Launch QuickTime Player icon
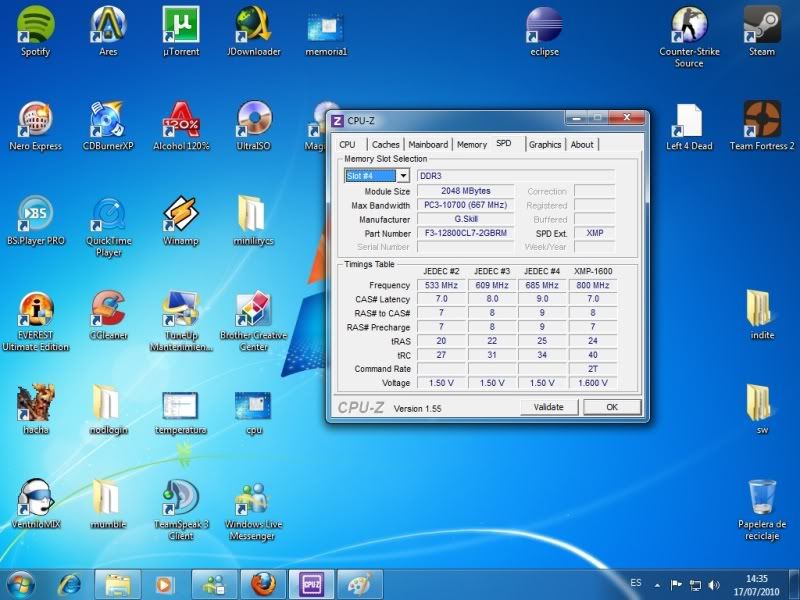The width and height of the screenshot is (800, 600). [x=108, y=227]
